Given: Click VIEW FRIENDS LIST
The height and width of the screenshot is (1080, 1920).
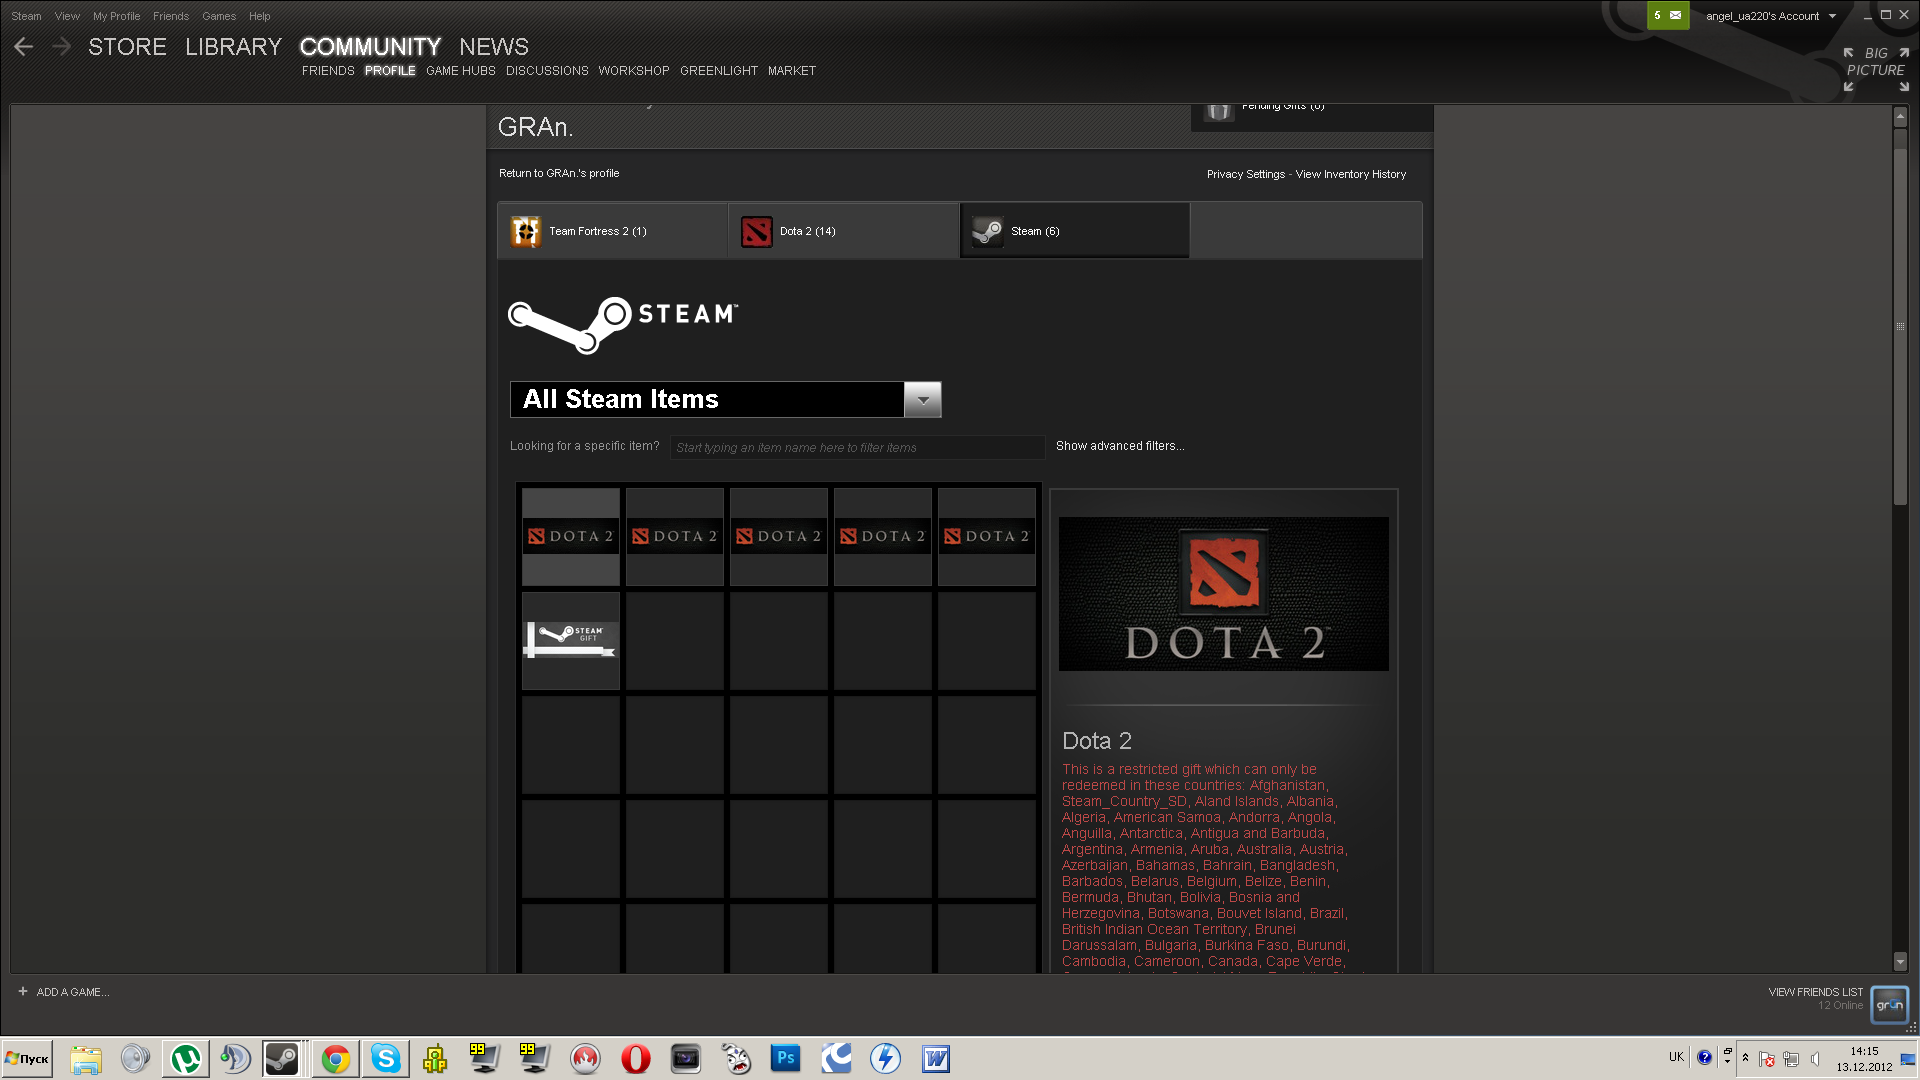Looking at the screenshot, I should pos(1815,992).
